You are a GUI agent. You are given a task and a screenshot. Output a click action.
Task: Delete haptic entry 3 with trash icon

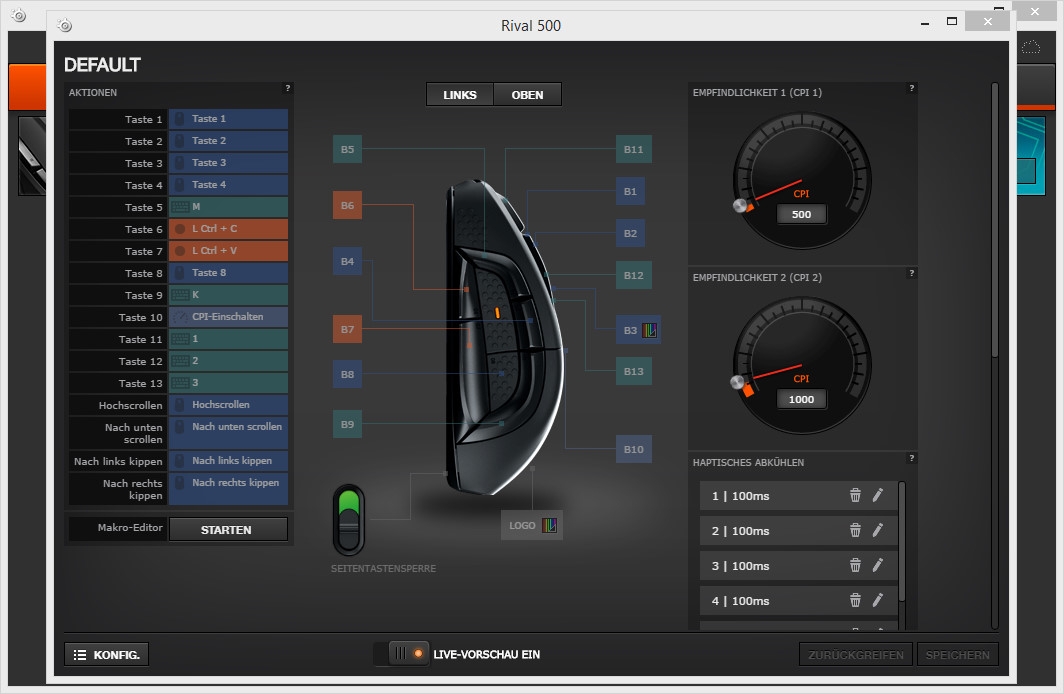[x=855, y=565]
